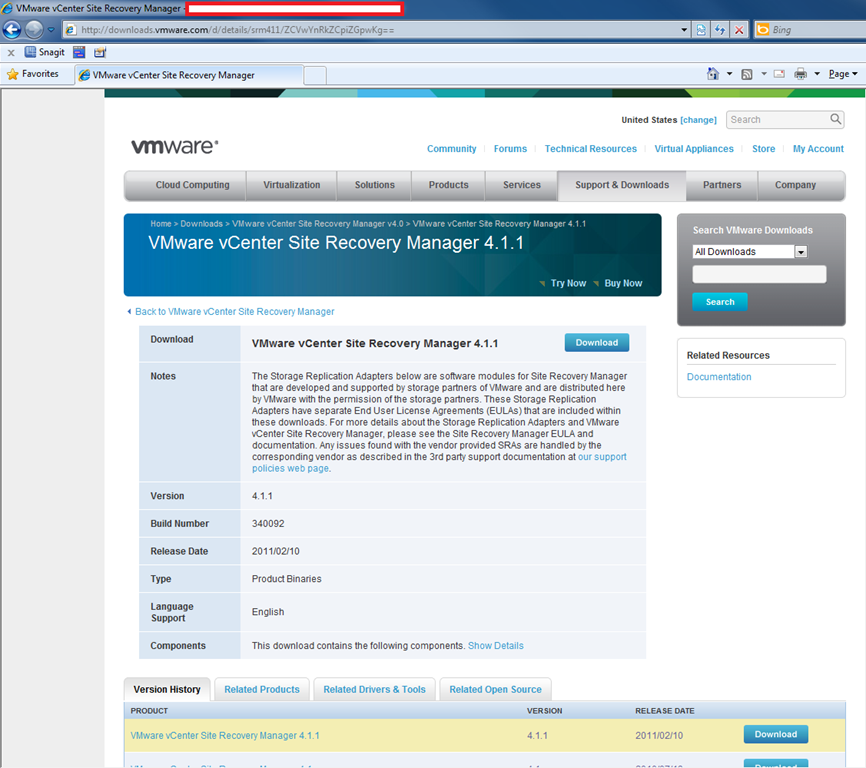Screen dimensions: 866x768
Task: Click Download button beside Site Recovery Manager 4.1.1 heading
Action: [596, 343]
